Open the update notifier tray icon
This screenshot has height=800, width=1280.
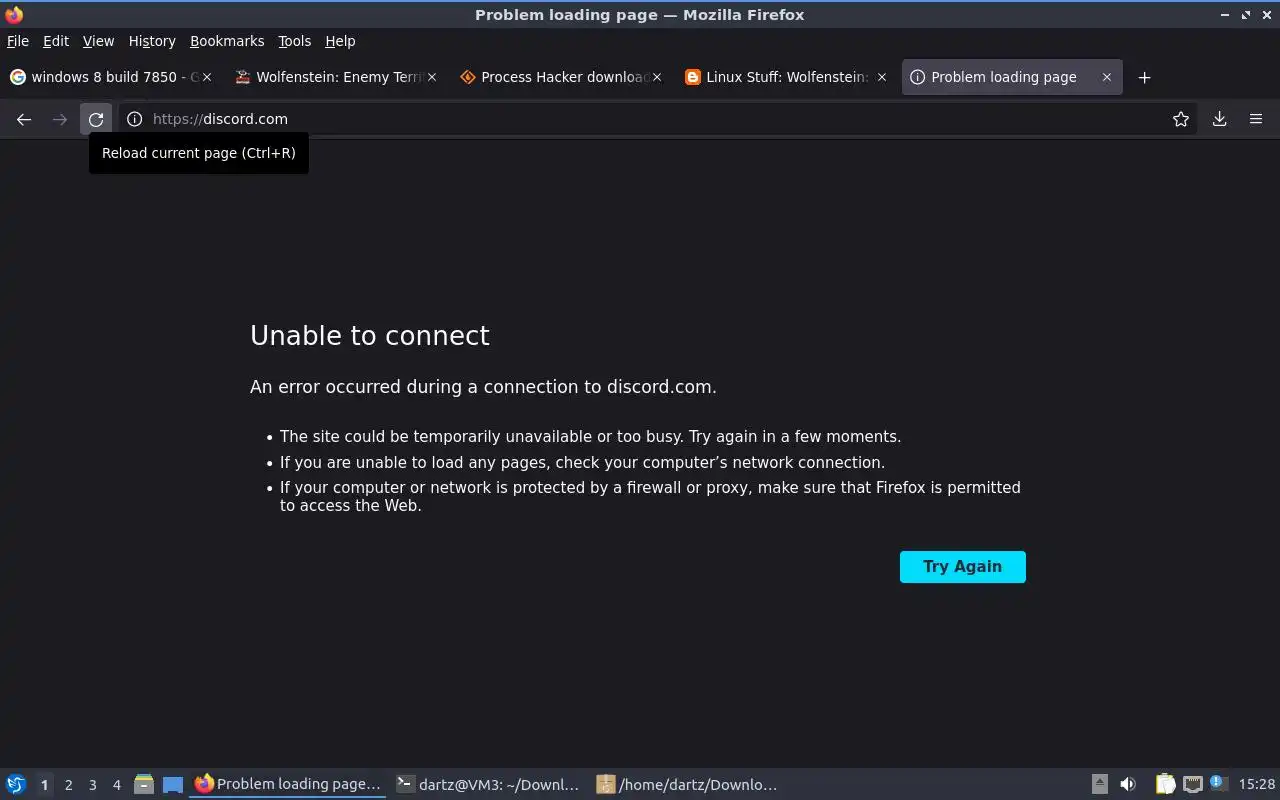[1217, 783]
